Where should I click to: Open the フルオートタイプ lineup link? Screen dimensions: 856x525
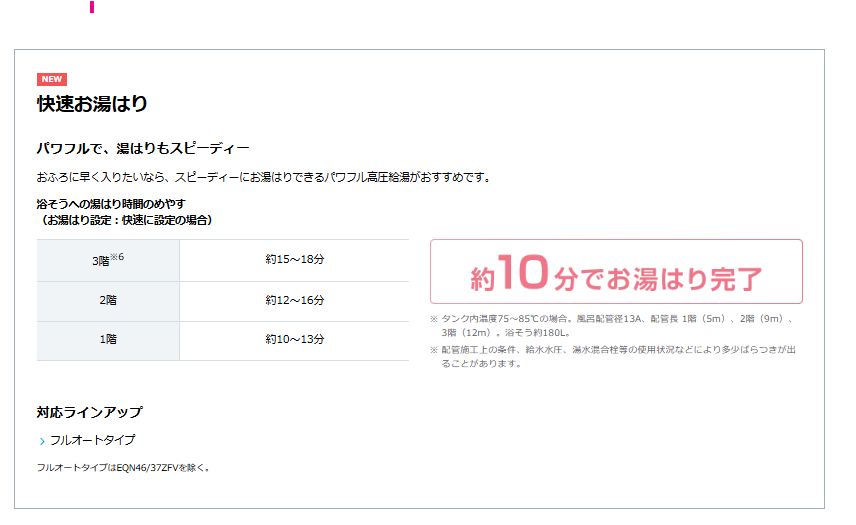(92, 440)
